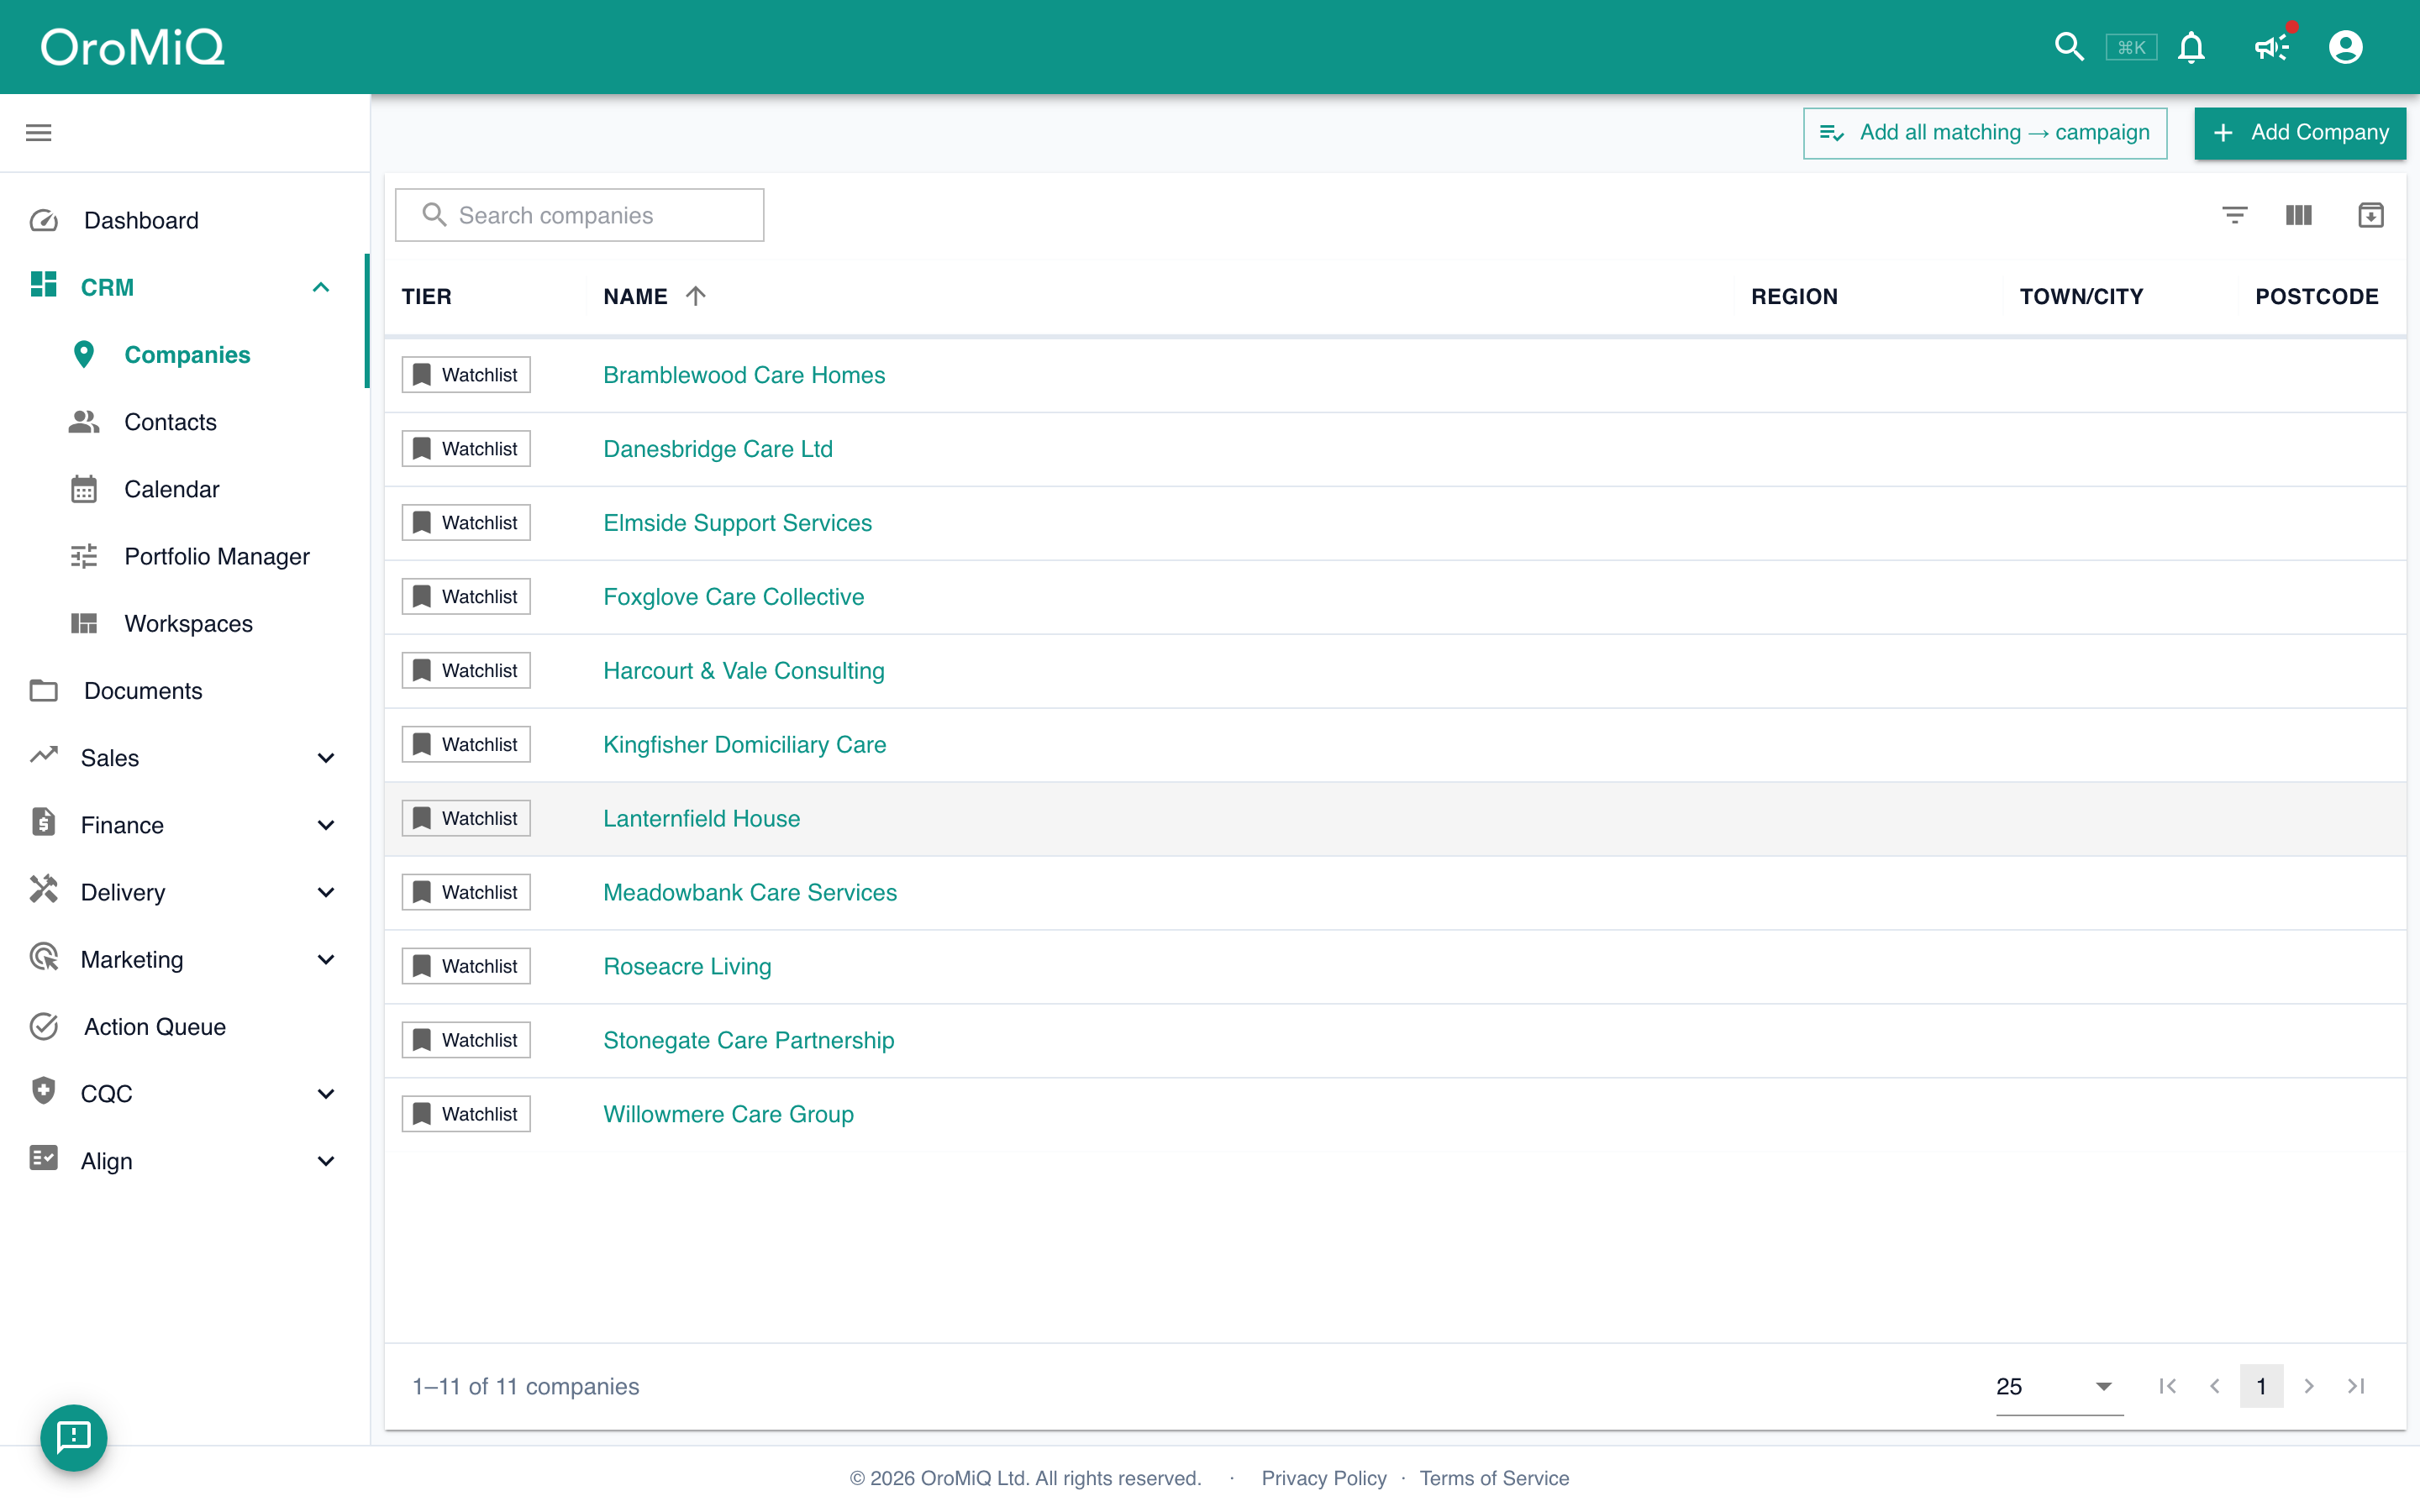
Task: Open Companies in the sidebar
Action: 187,355
